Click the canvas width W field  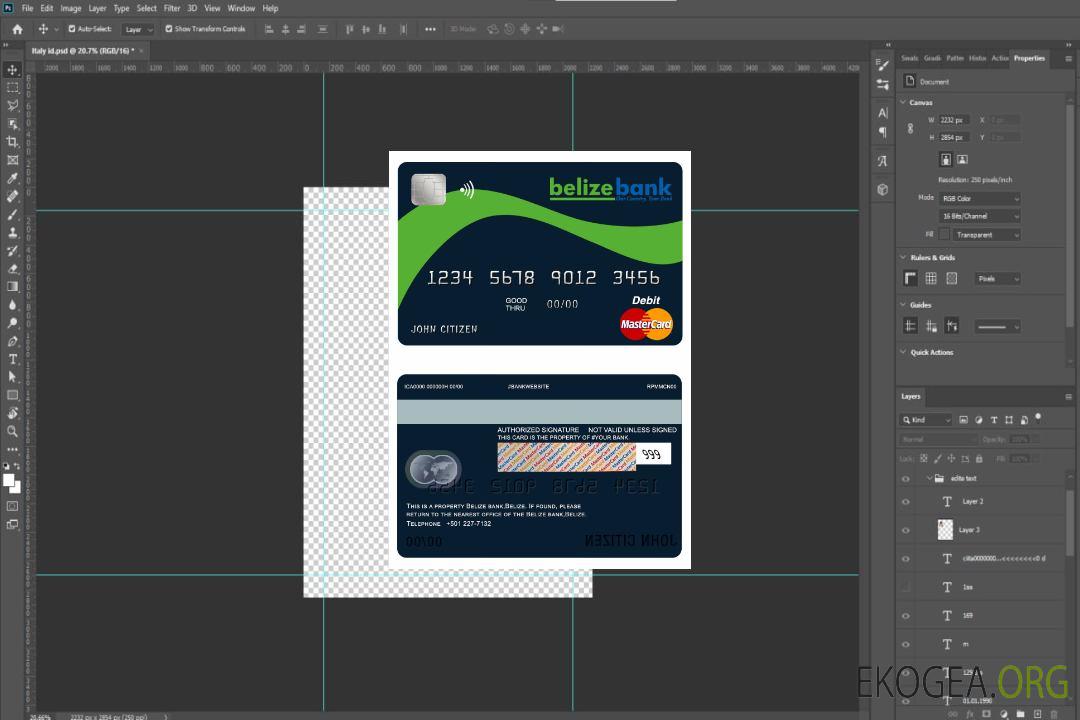pos(955,120)
